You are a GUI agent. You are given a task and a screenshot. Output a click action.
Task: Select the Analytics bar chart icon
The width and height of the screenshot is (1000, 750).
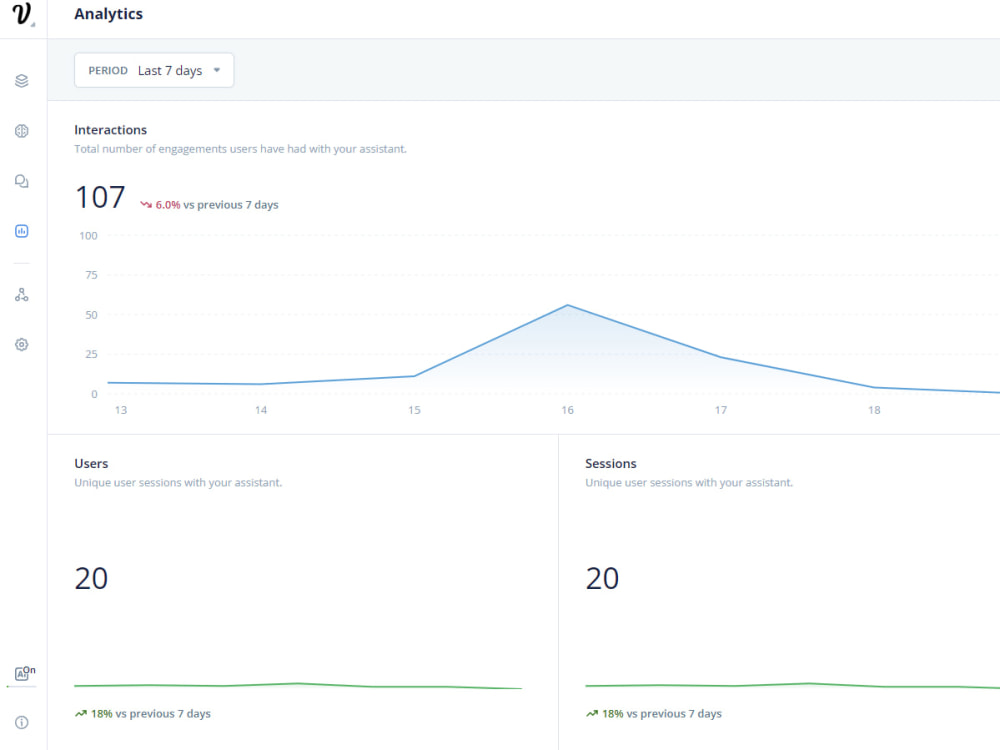[21, 231]
